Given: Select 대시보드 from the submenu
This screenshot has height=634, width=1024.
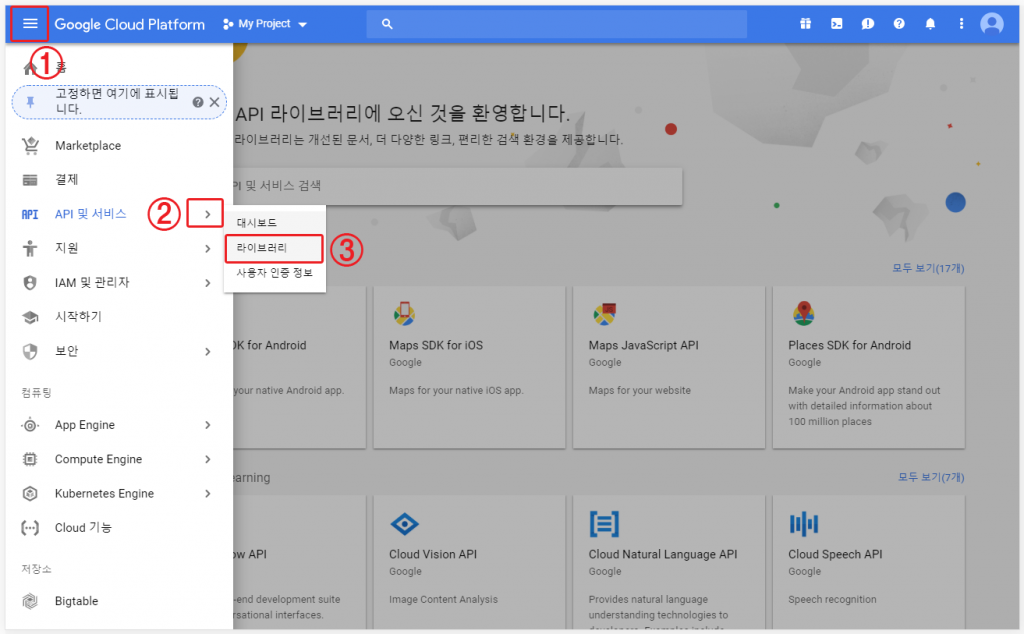Looking at the screenshot, I should coord(256,222).
